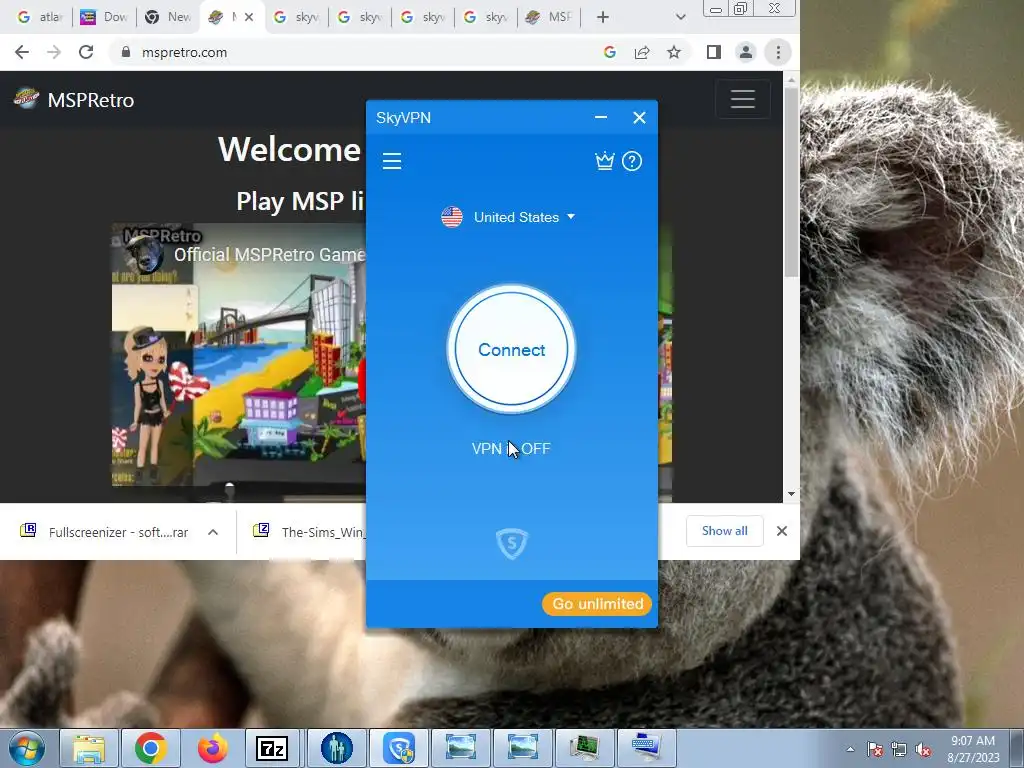Screen dimensions: 1024x768
Task: Open the SkyVPN hamburger menu
Action: pos(392,161)
